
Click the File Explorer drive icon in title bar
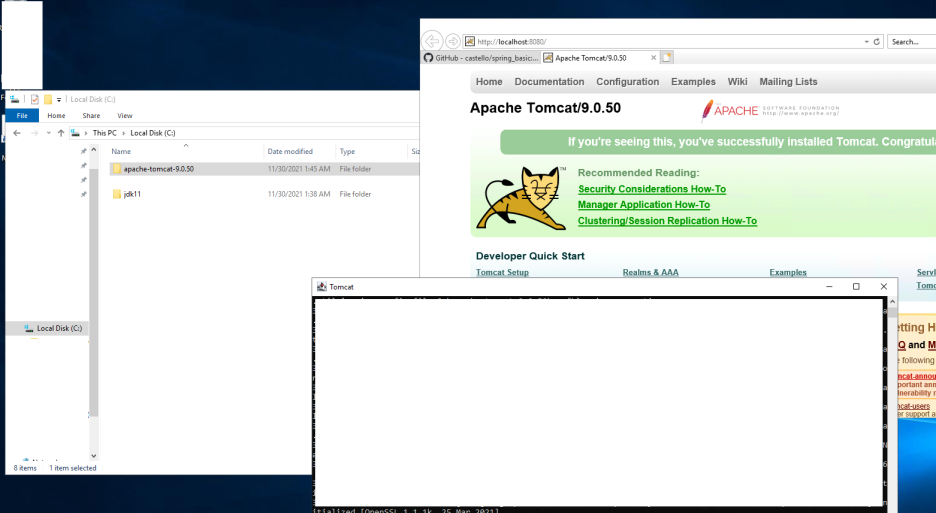14,99
